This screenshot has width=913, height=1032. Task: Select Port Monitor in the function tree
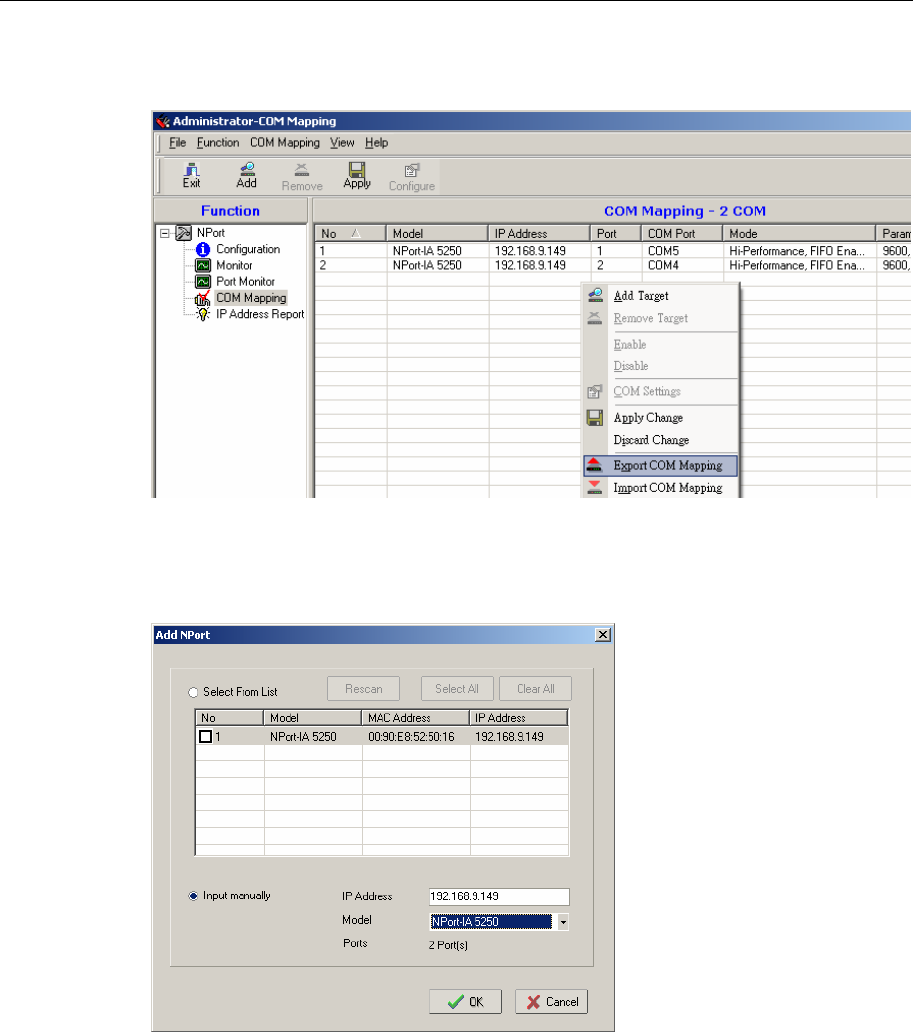pos(246,282)
